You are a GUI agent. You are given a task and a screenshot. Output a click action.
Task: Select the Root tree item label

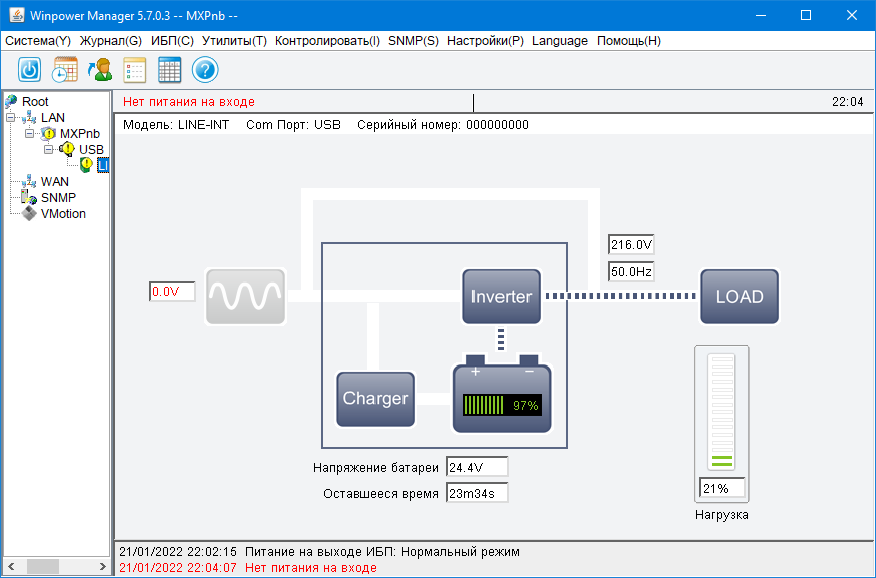point(35,102)
